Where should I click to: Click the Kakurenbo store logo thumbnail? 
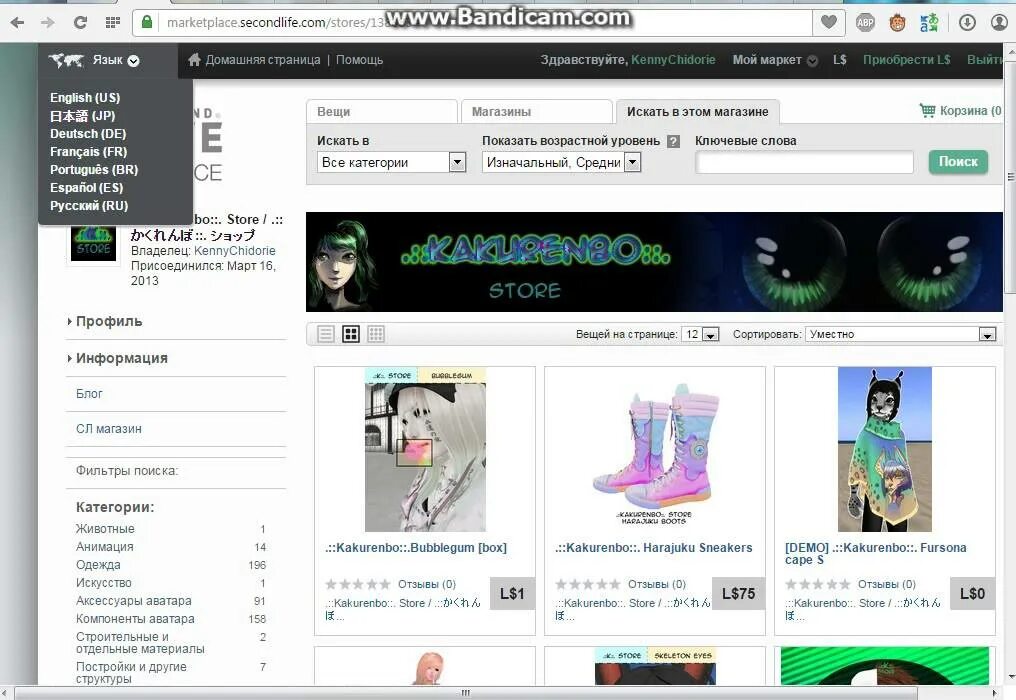click(93, 244)
